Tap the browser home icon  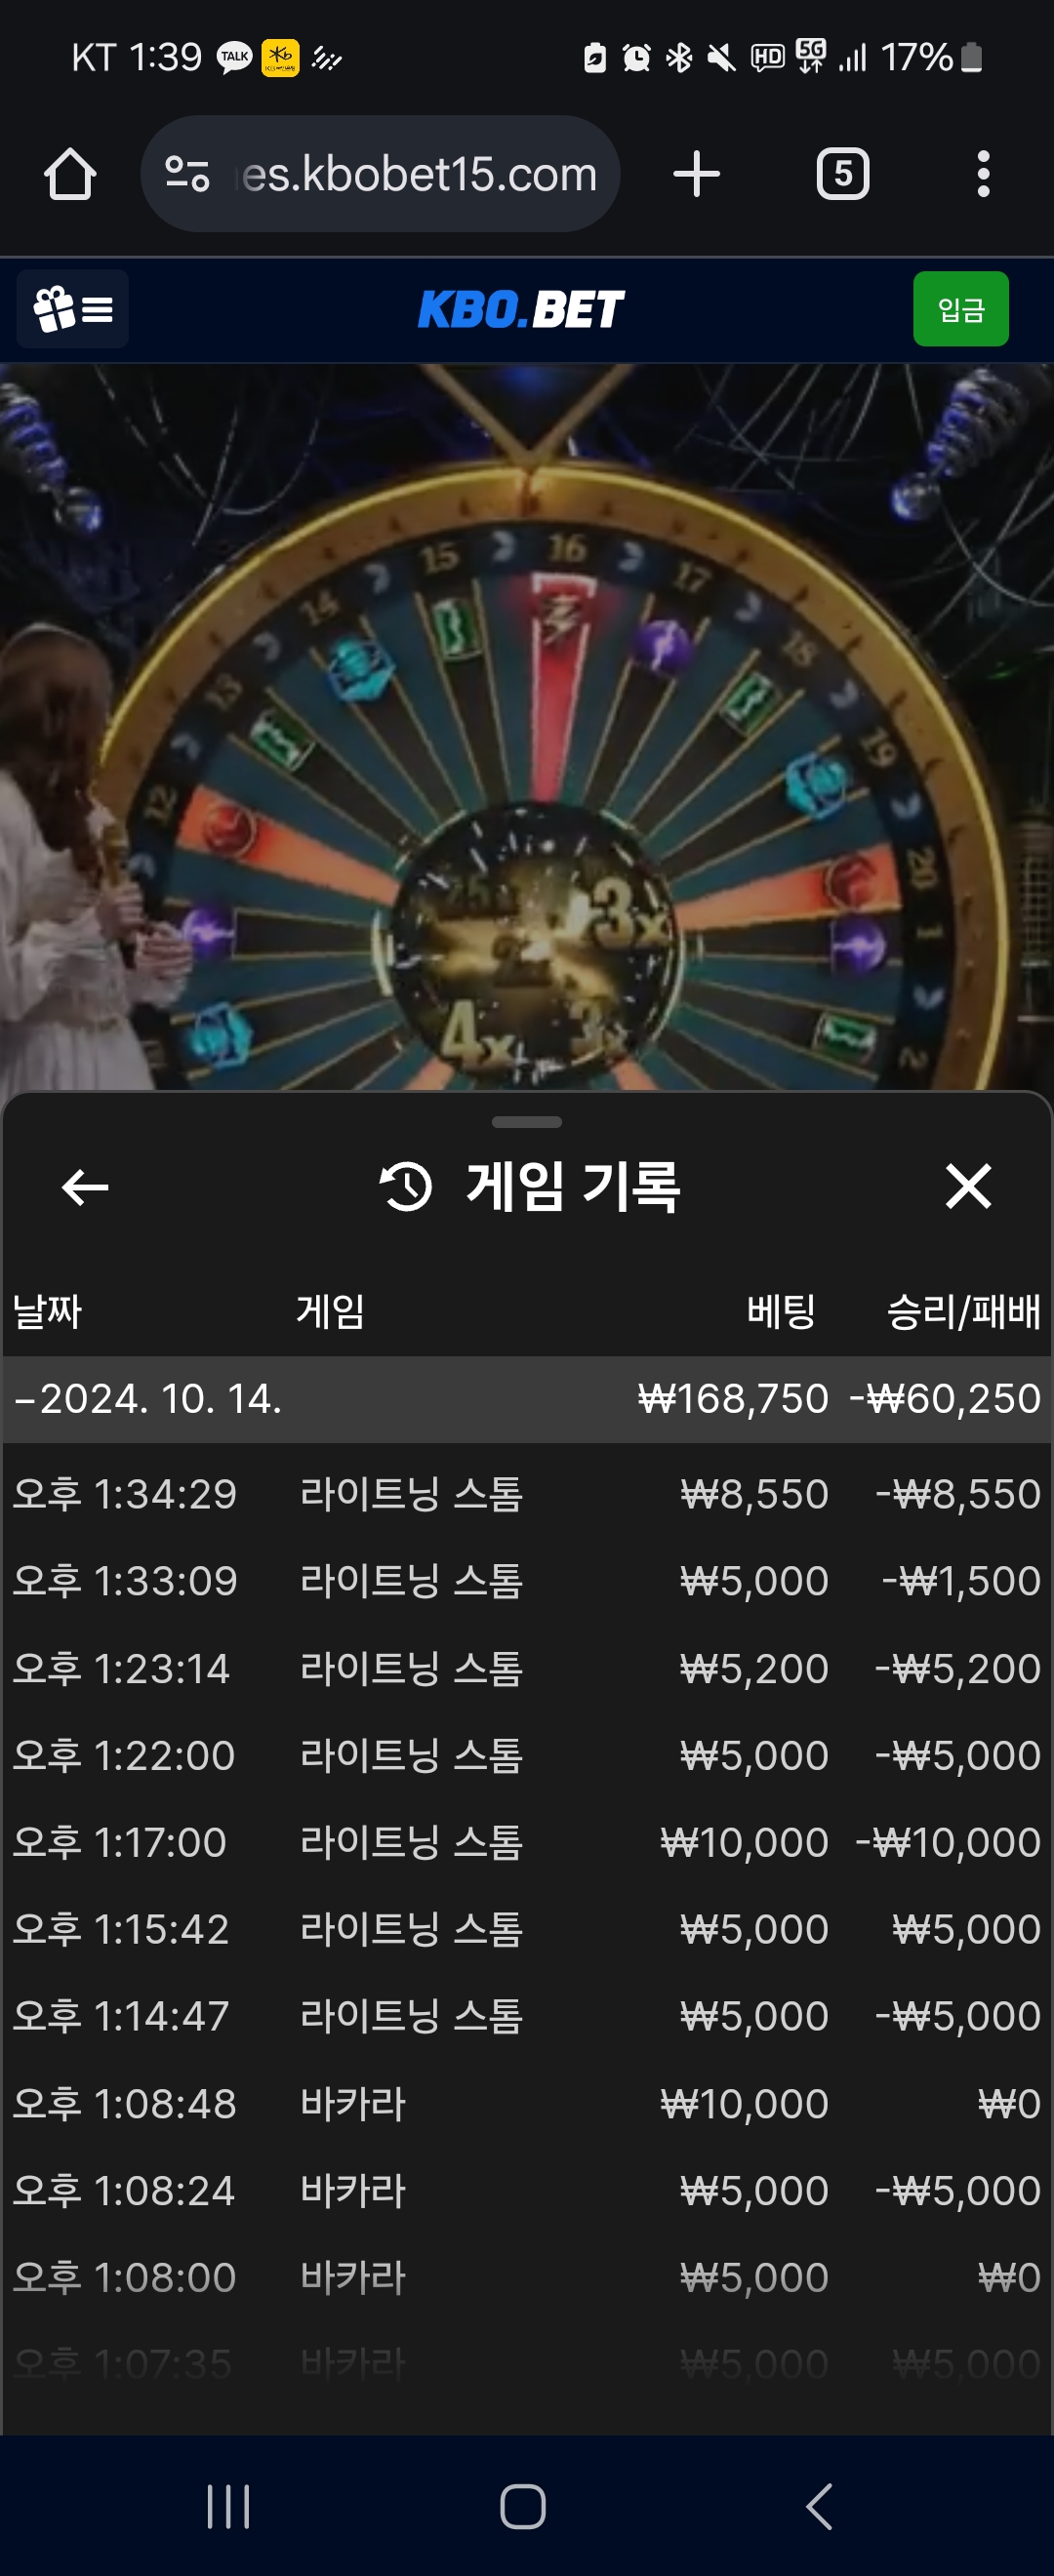pos(70,174)
